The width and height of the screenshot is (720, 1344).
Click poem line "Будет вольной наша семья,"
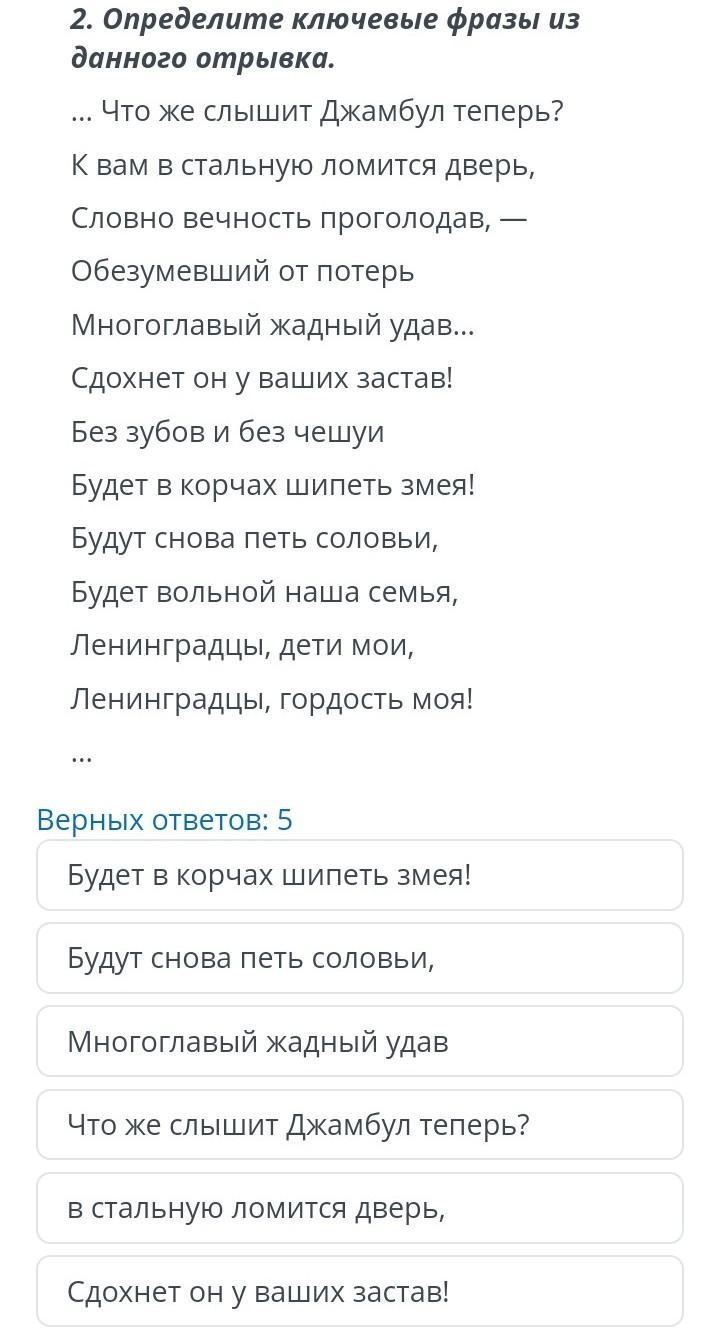[x=264, y=592]
